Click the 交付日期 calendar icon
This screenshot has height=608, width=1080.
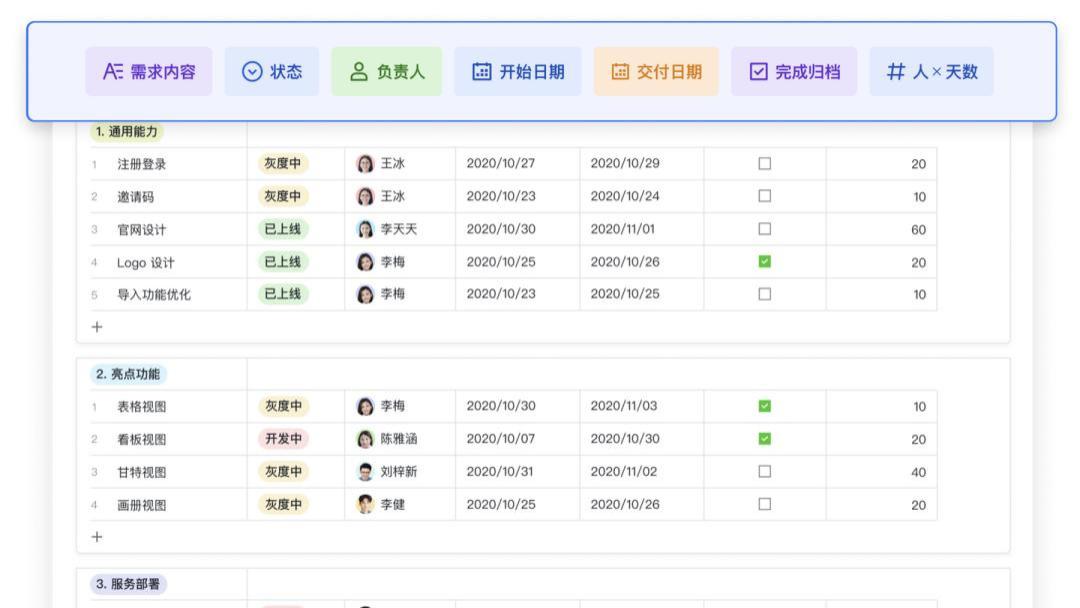[620, 70]
